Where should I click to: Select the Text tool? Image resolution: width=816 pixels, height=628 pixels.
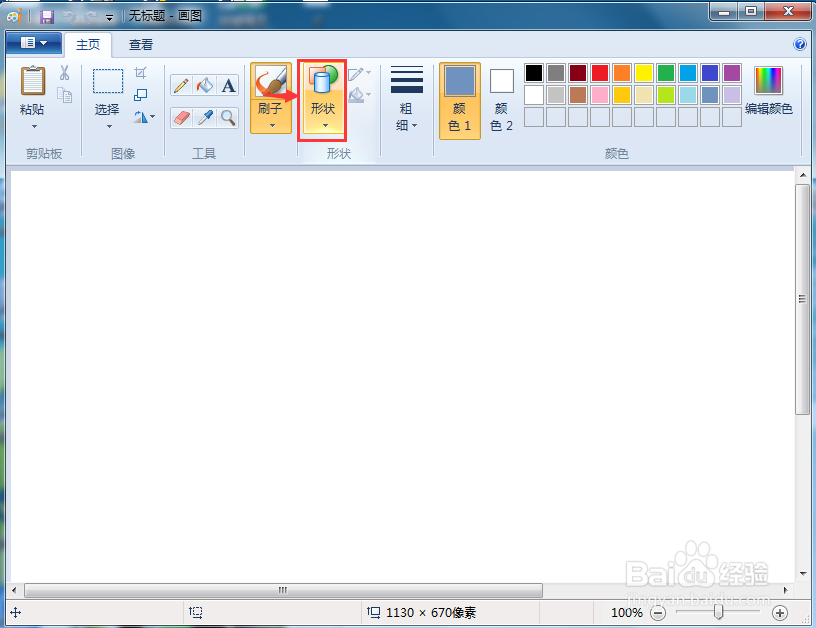point(228,86)
